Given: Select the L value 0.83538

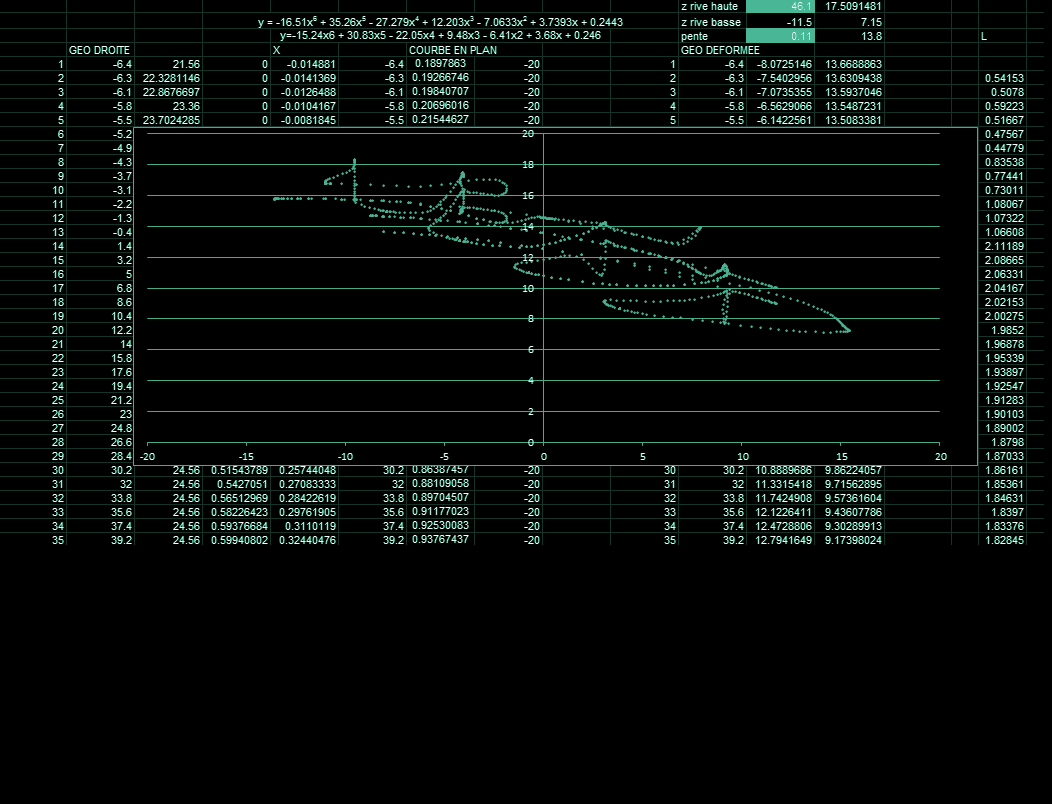Looking at the screenshot, I should pos(1002,162).
